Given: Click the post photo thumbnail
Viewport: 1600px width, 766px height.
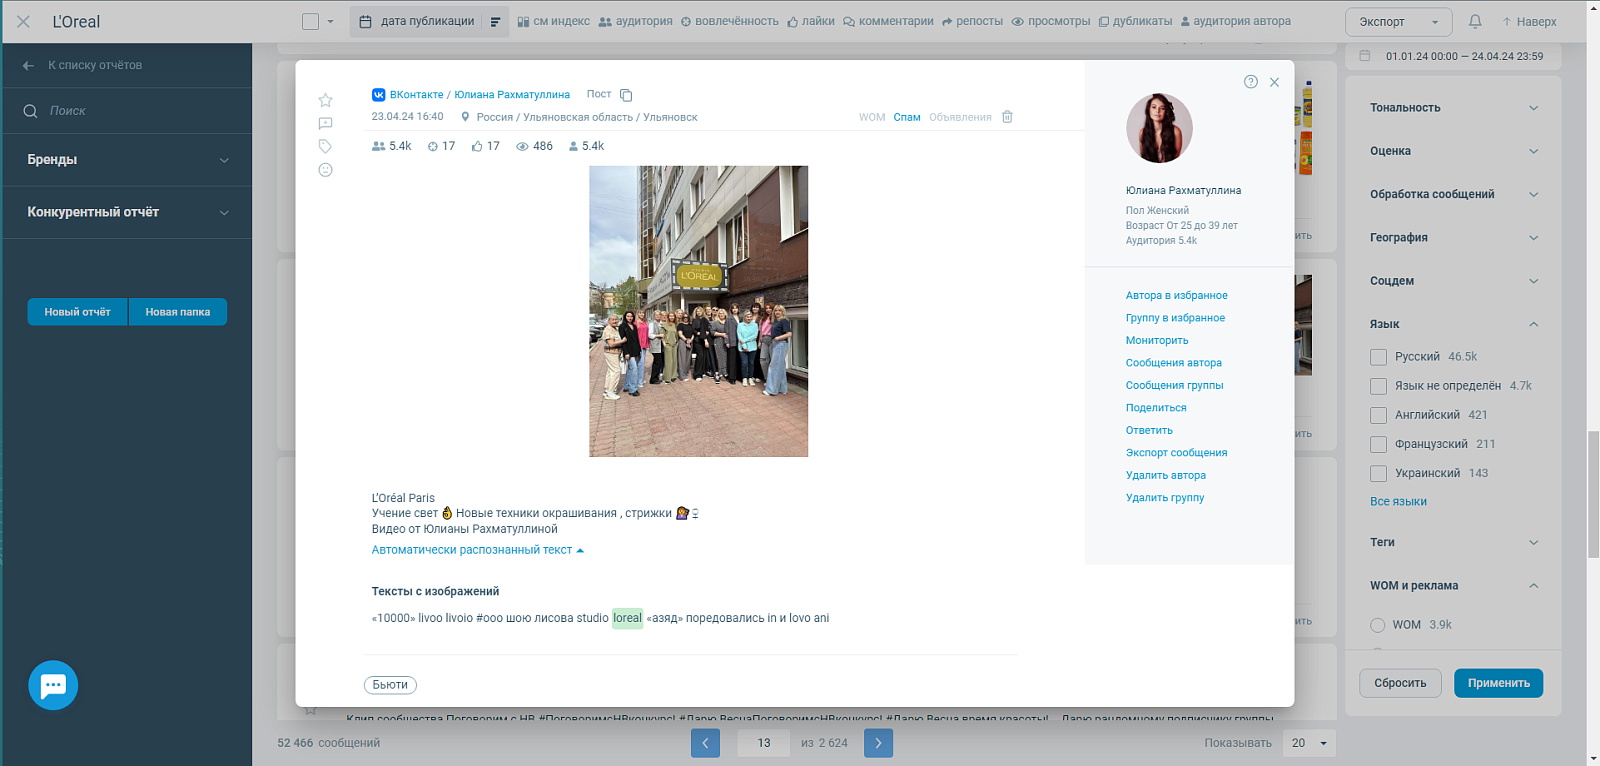Looking at the screenshot, I should coord(698,311).
